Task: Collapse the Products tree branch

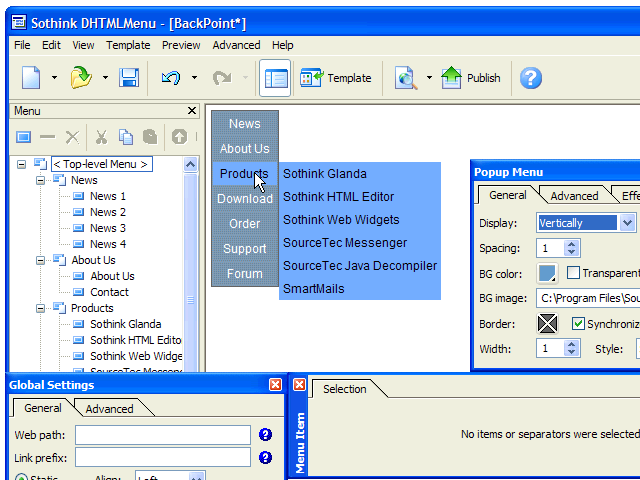Action: click(x=40, y=308)
